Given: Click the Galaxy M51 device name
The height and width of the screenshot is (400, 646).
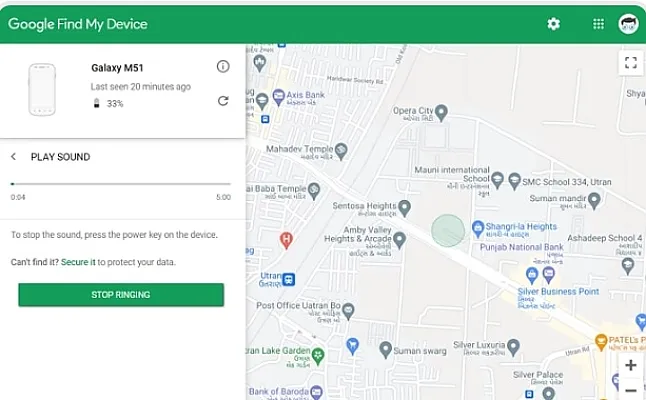Looking at the screenshot, I should click(x=117, y=68).
